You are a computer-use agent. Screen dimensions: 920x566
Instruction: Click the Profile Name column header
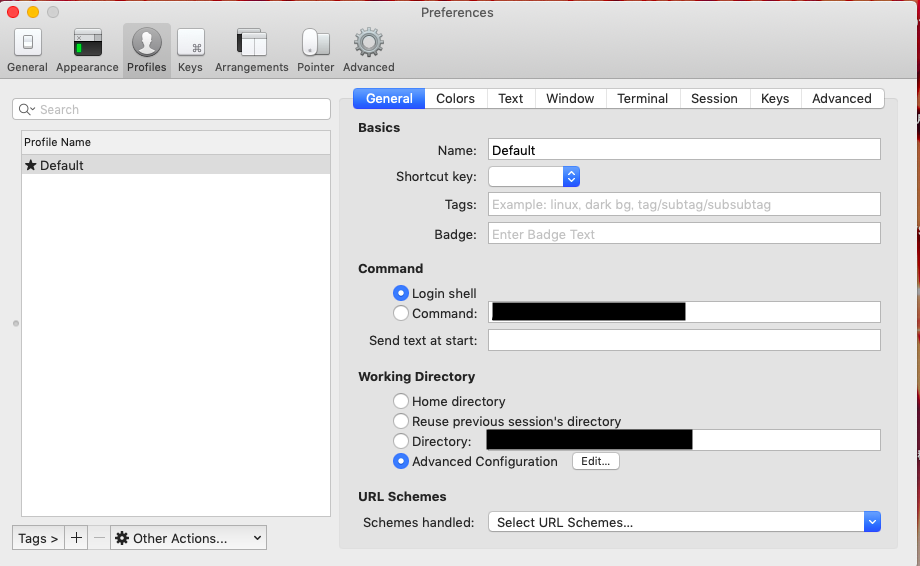(x=176, y=142)
